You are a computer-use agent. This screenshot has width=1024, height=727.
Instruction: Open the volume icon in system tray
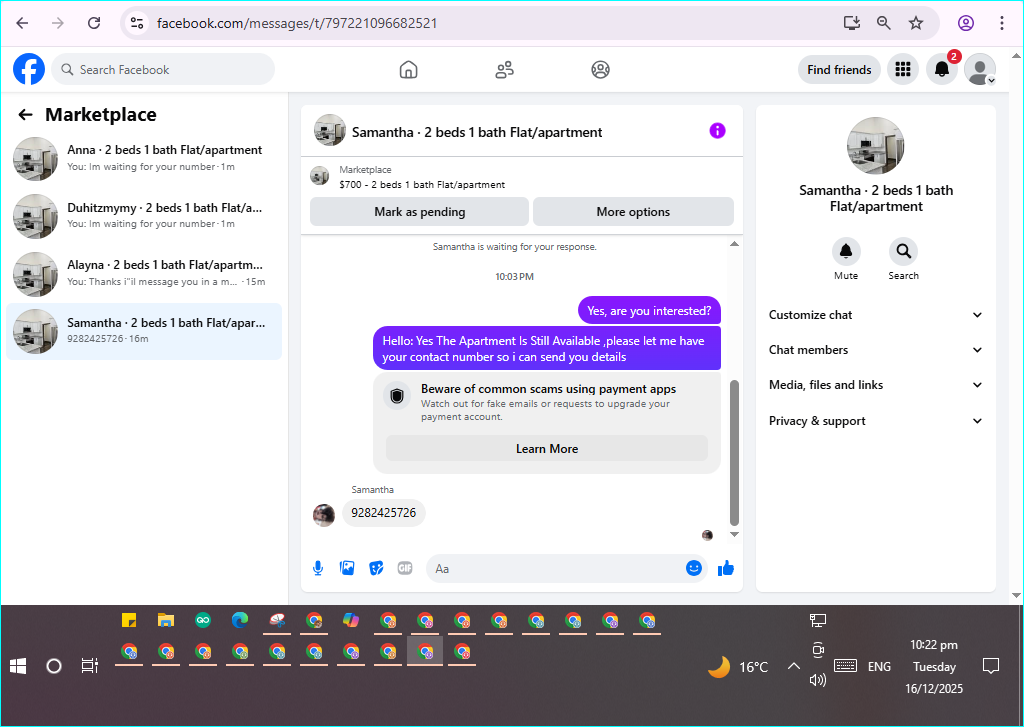818,680
